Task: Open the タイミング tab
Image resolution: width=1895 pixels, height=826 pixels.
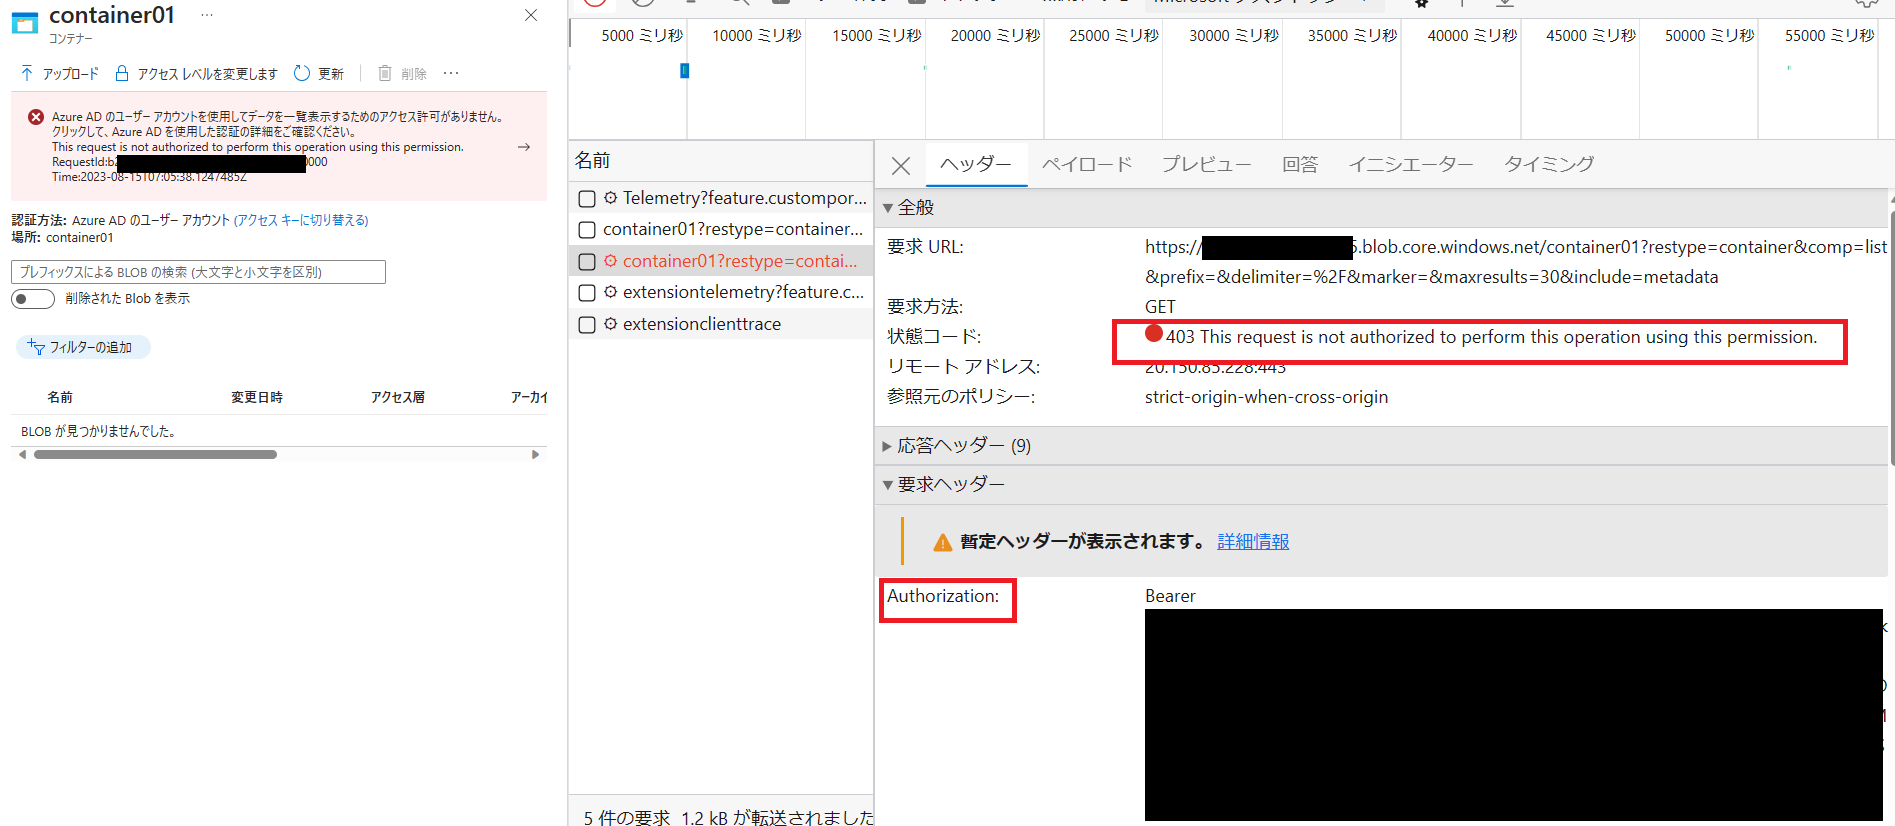Action: tap(1549, 164)
